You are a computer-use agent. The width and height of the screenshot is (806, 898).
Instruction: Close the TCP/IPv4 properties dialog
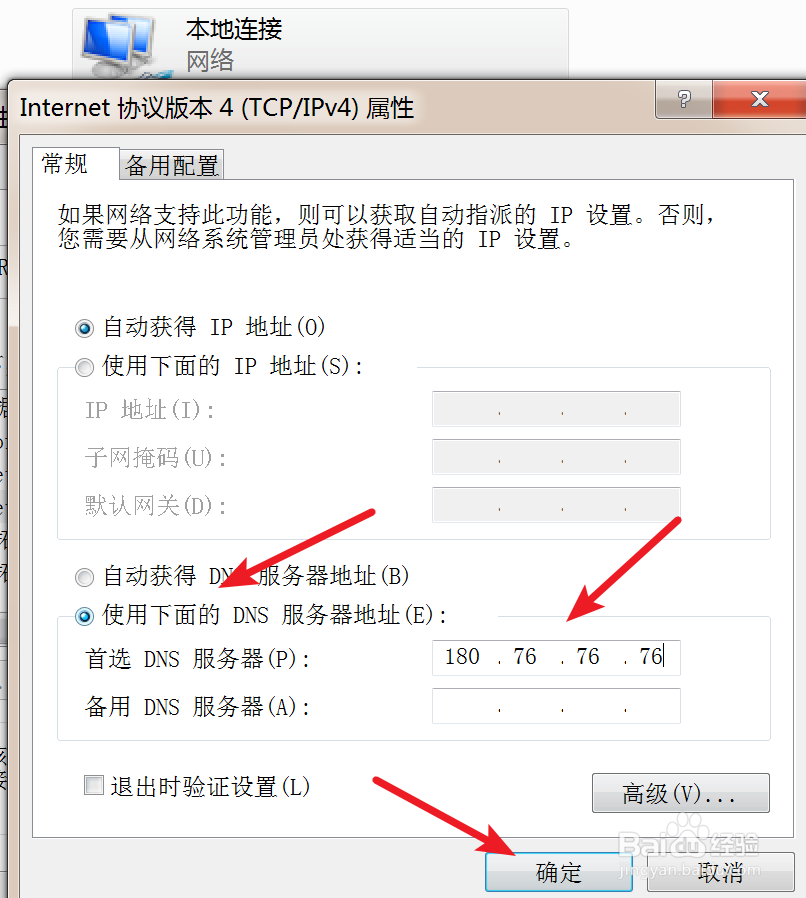click(760, 99)
